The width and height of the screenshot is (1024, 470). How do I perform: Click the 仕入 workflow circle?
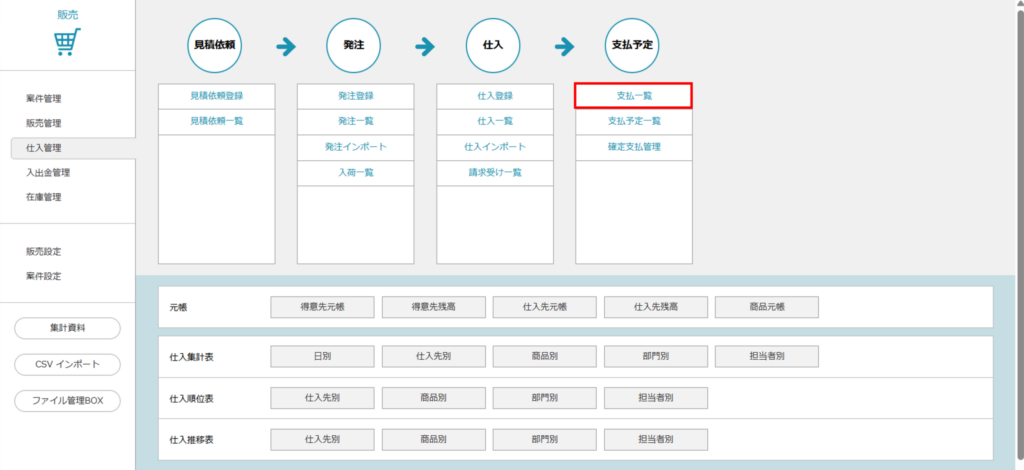[x=494, y=46]
